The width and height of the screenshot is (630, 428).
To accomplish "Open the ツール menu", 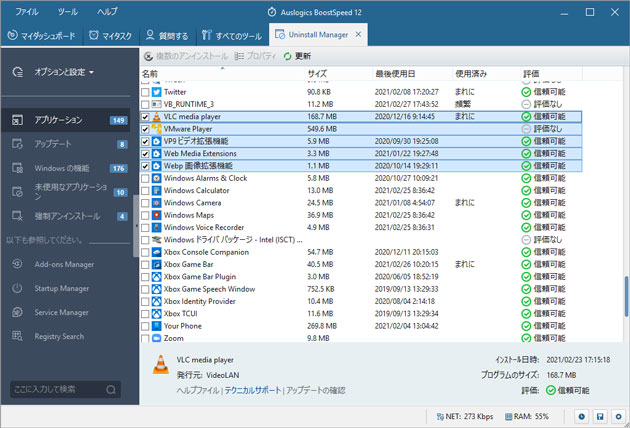I will (x=68, y=11).
